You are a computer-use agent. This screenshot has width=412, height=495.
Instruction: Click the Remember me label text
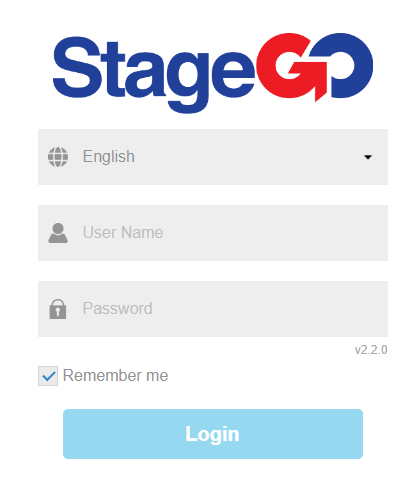point(115,375)
